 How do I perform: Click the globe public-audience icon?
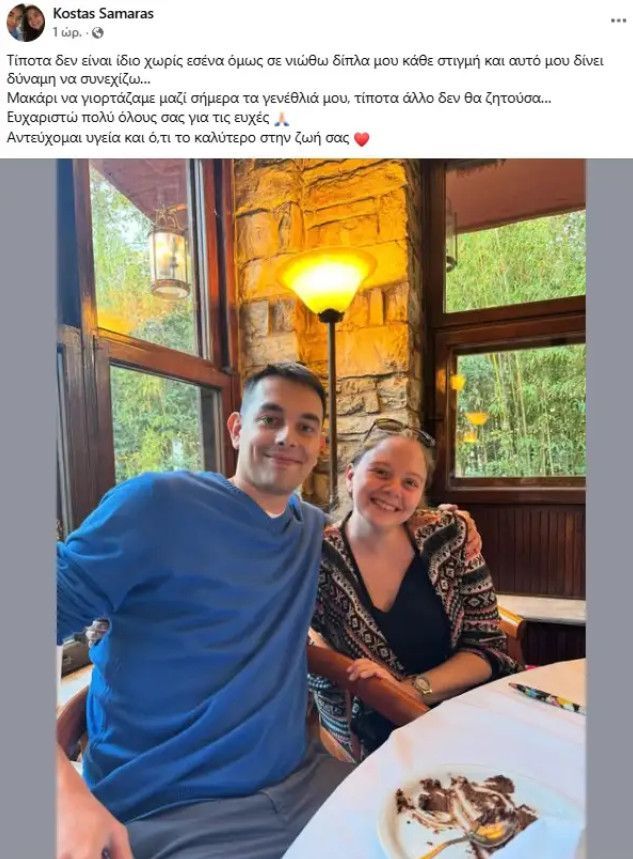pyautogui.click(x=98, y=33)
